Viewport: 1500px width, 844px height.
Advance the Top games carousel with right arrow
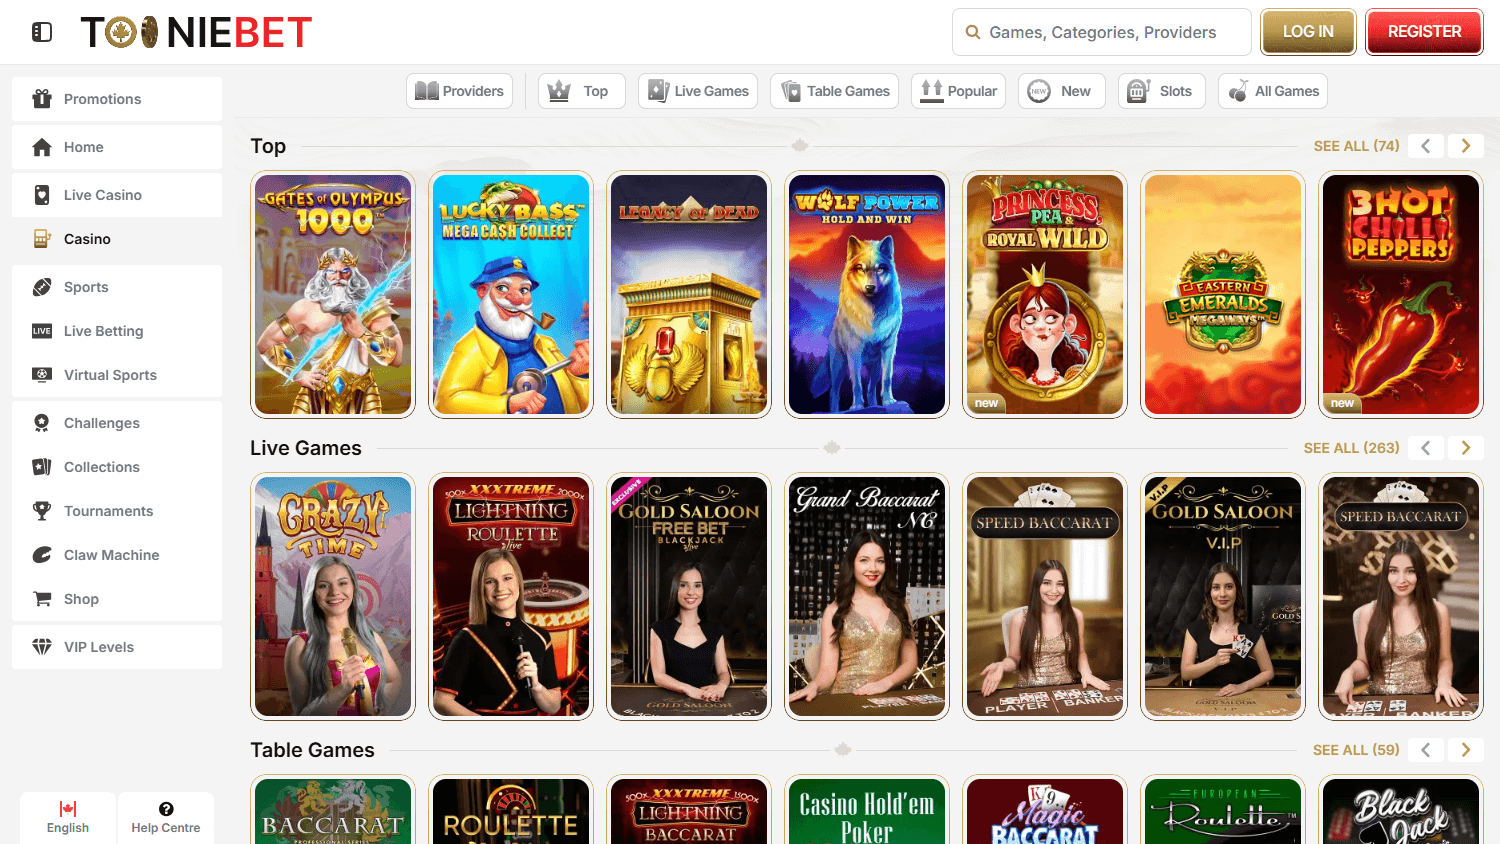click(1465, 145)
